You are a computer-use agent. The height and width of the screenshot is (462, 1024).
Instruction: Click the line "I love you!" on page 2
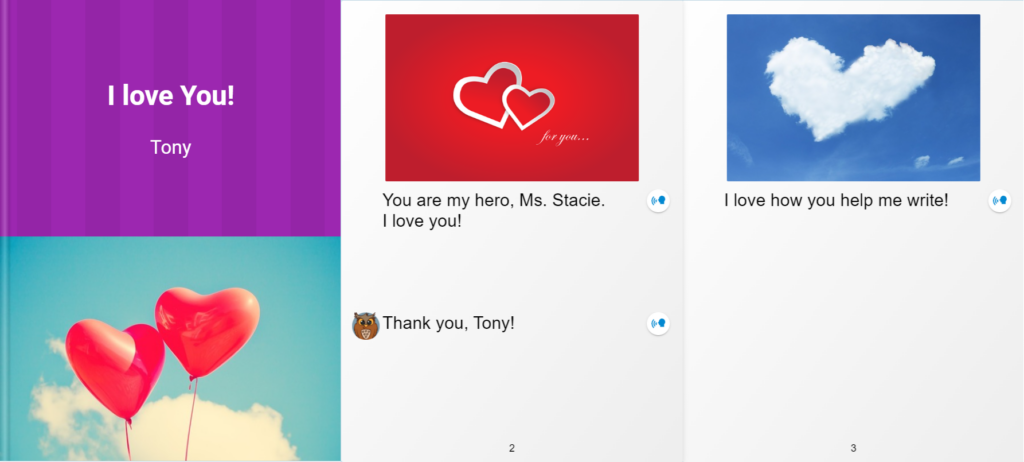click(x=422, y=221)
